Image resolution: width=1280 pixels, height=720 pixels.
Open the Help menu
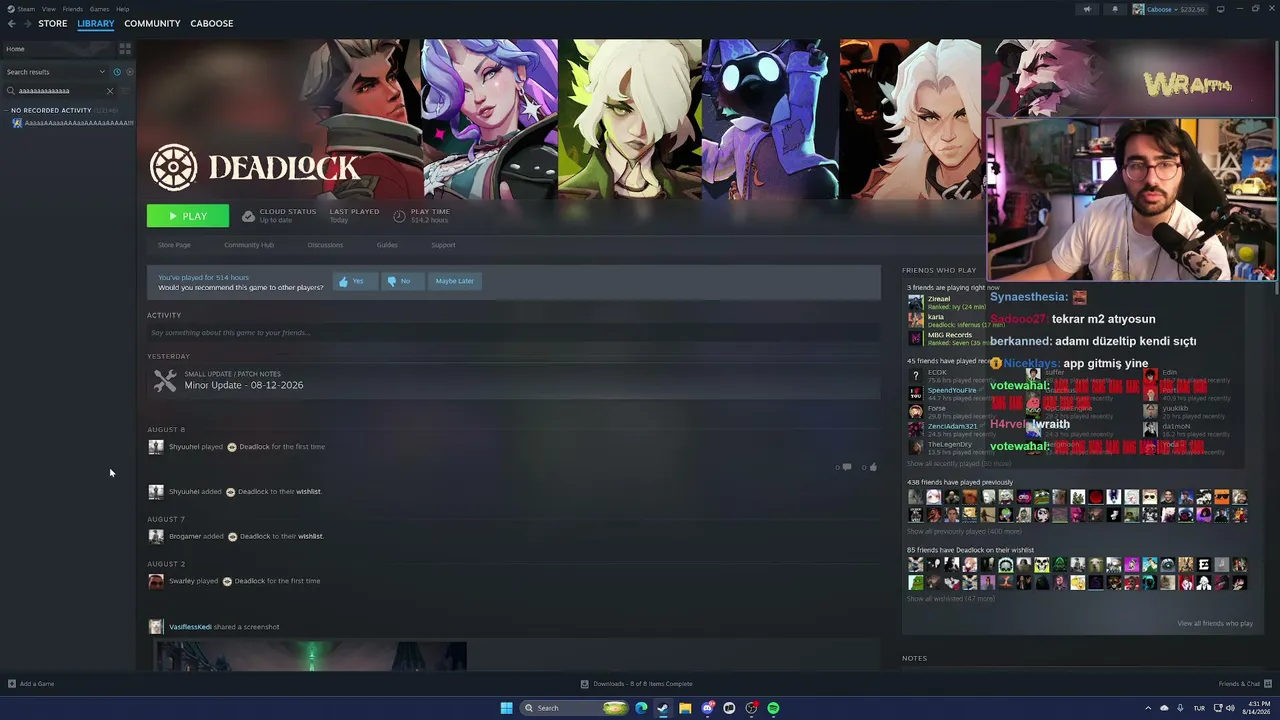[122, 9]
